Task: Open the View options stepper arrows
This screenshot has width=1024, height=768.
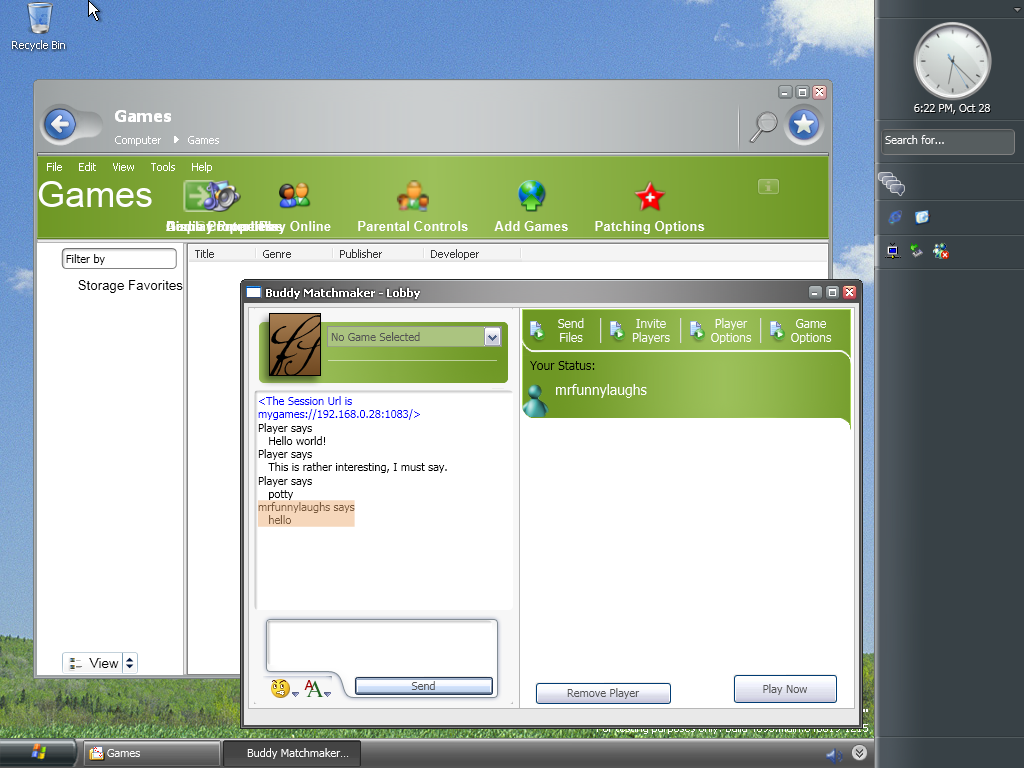Action: tap(129, 663)
